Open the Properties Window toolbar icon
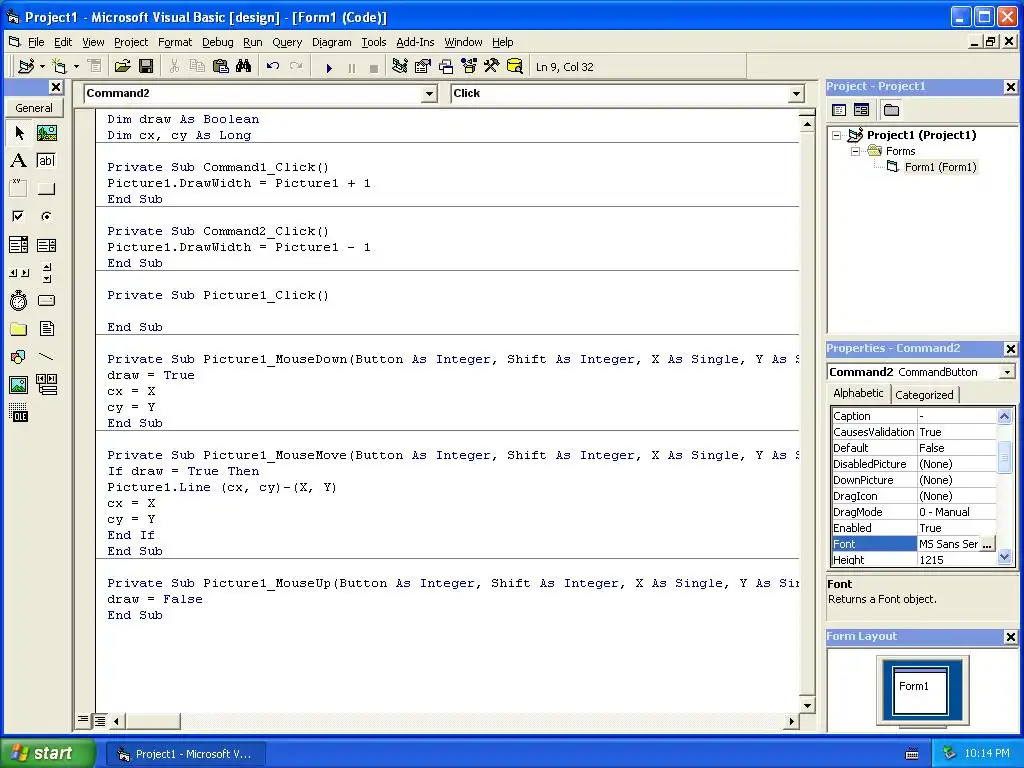The width and height of the screenshot is (1024, 768). [423, 67]
